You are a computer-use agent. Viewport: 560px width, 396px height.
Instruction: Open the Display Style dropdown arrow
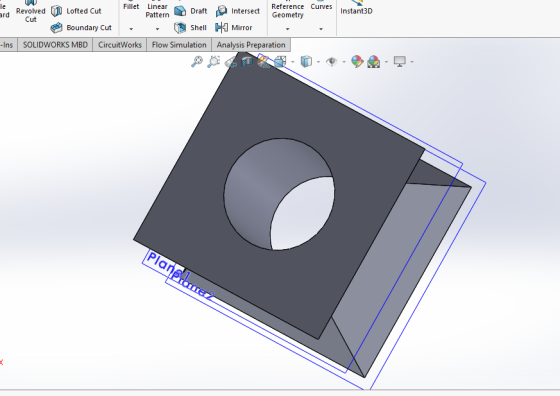coord(318,62)
